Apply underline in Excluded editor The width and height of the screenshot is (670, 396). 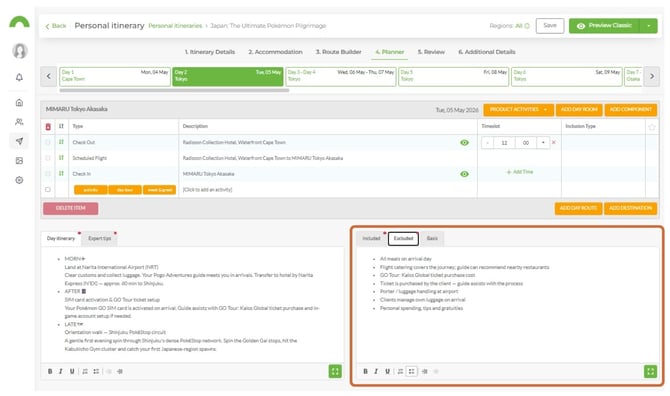387,371
